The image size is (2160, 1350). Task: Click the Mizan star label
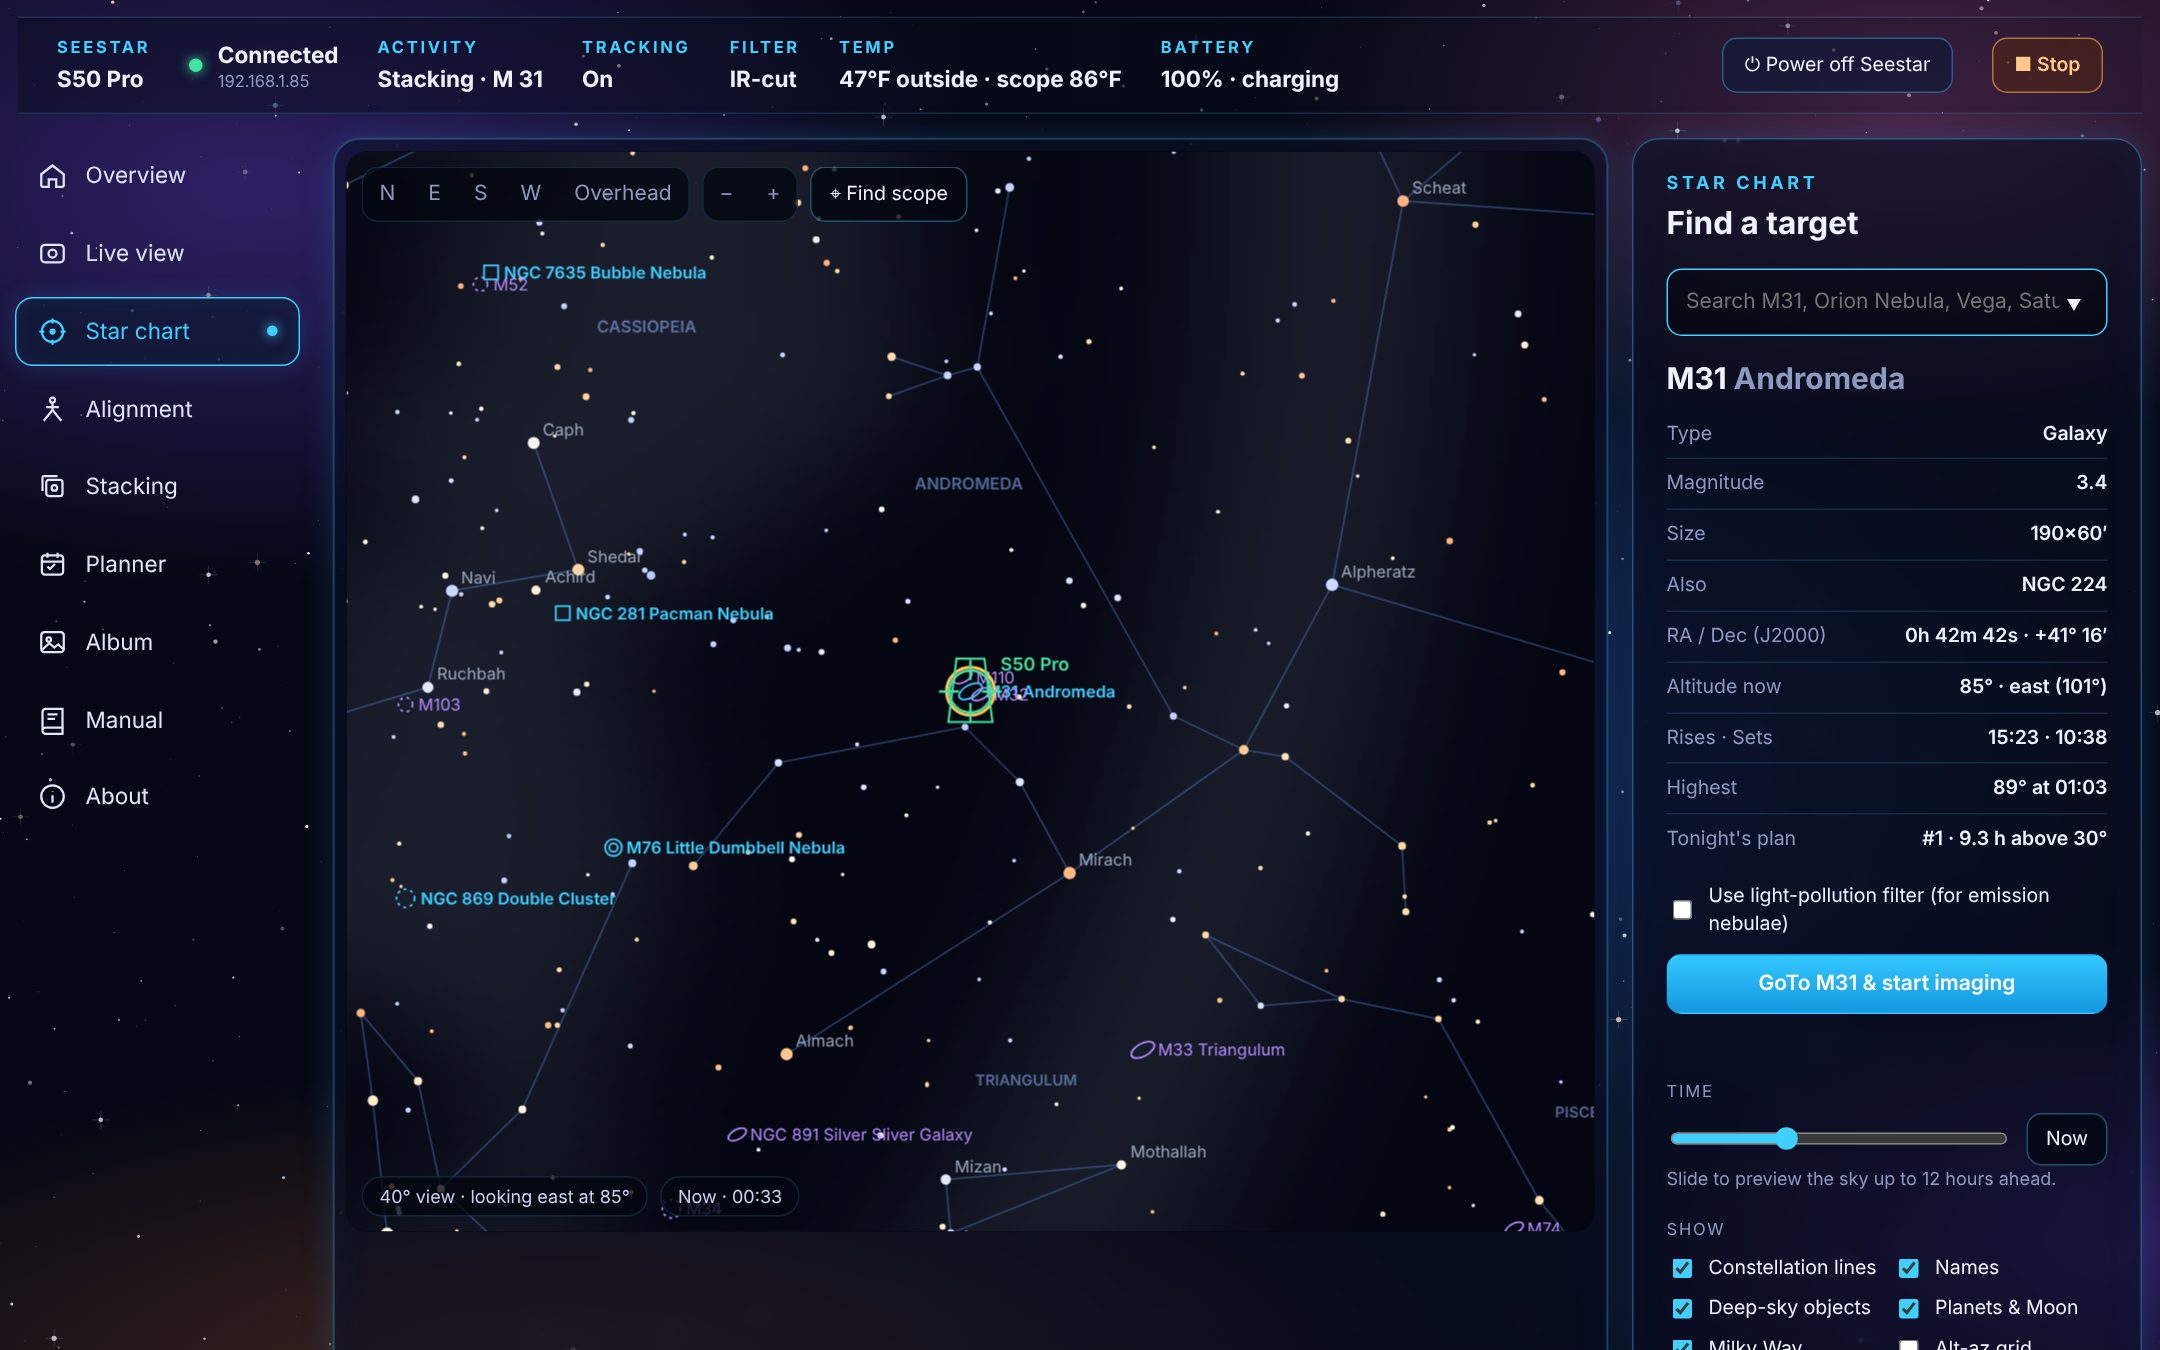(x=978, y=1167)
